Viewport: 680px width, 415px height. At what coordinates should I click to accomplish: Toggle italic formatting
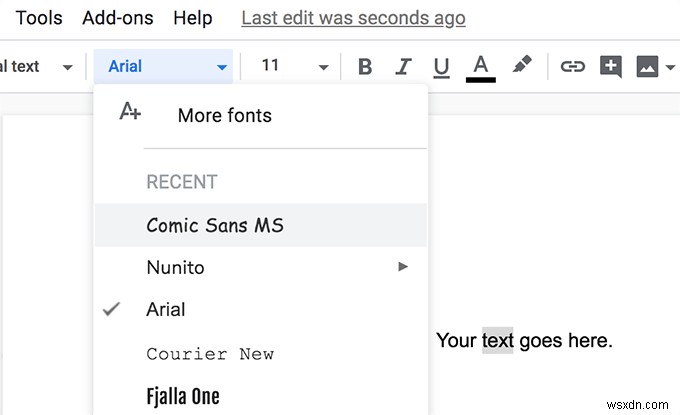pos(403,67)
